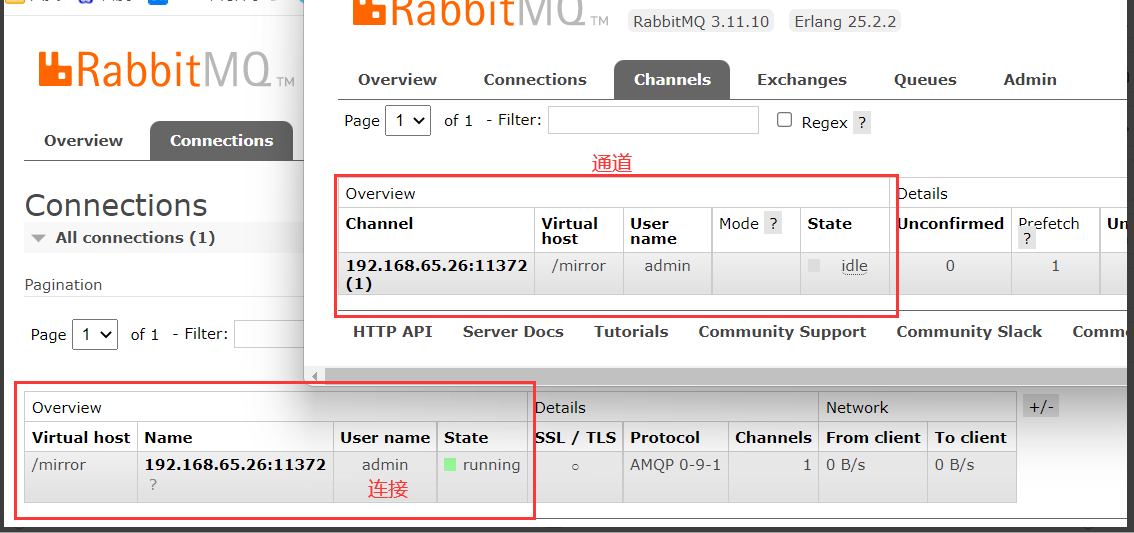This screenshot has width=1134, height=533.
Task: Open the Community Support link
Action: [x=782, y=332]
